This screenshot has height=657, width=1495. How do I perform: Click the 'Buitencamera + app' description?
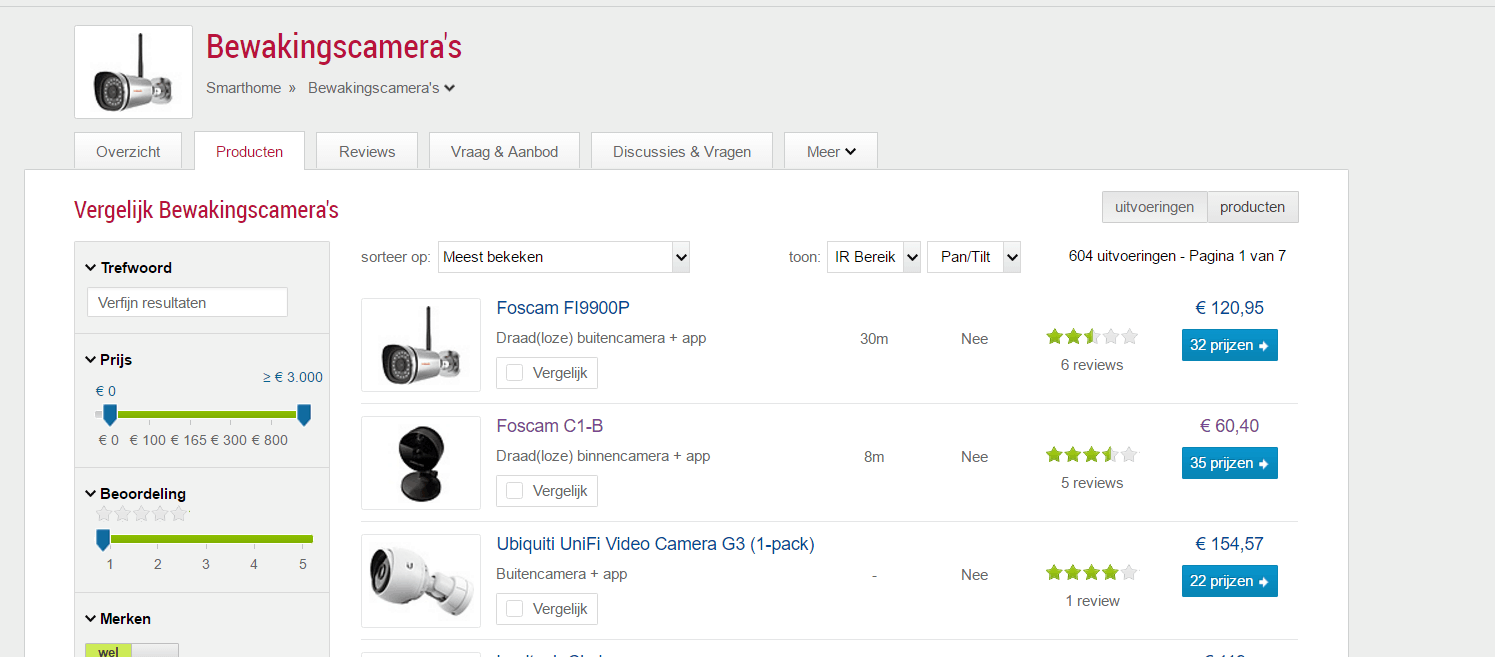tap(562, 574)
